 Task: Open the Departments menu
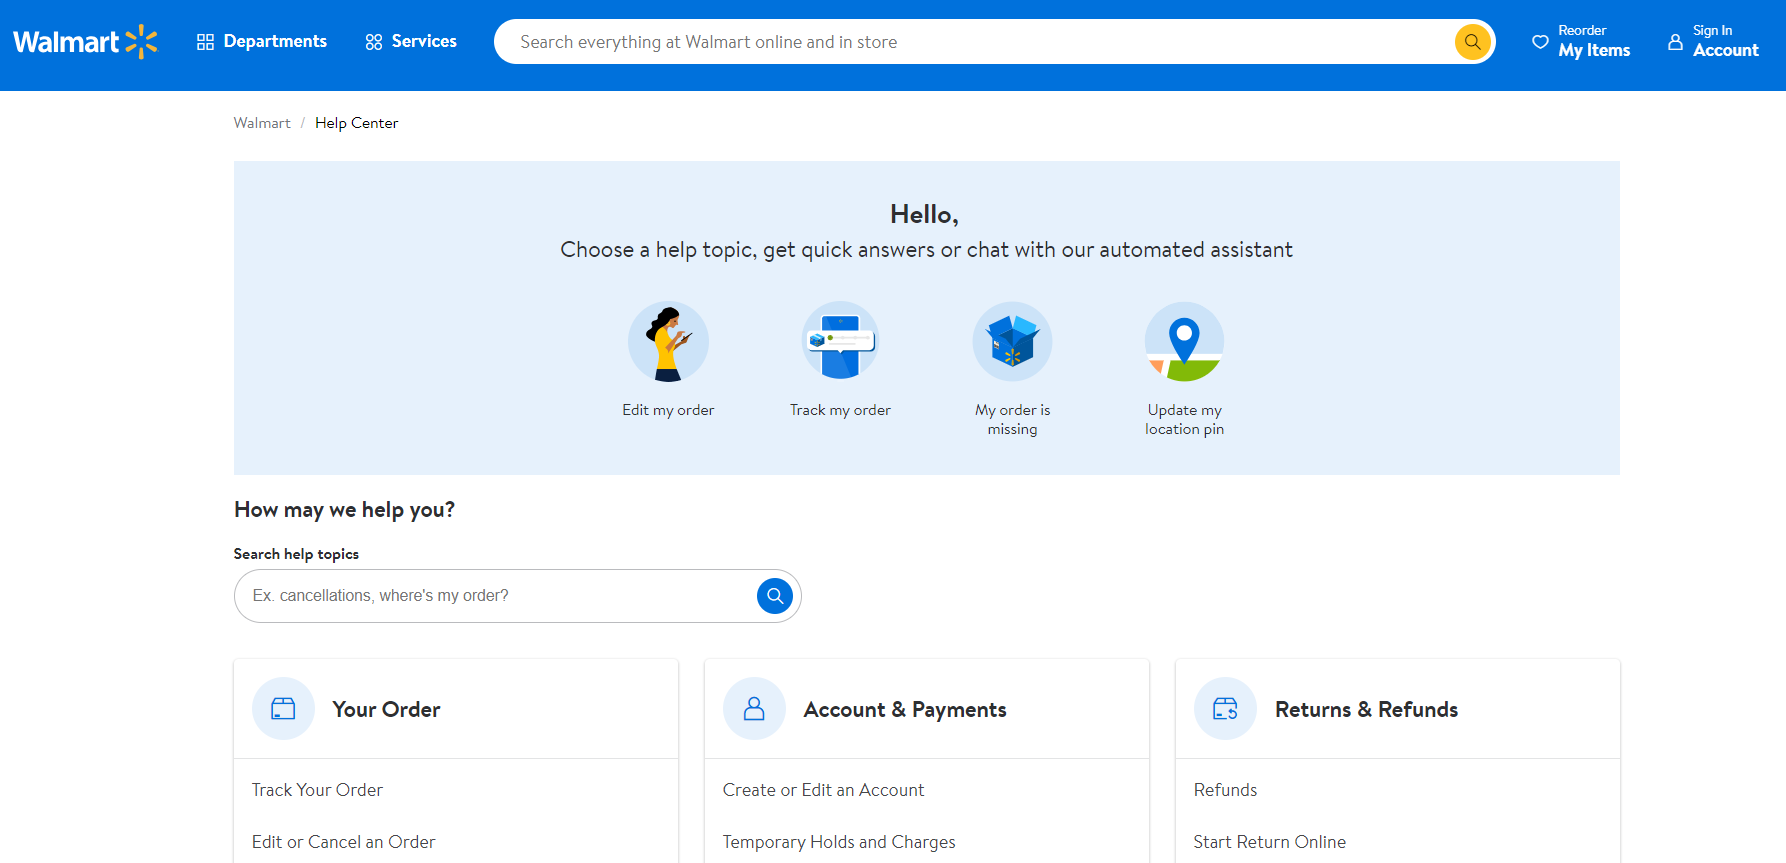262,41
